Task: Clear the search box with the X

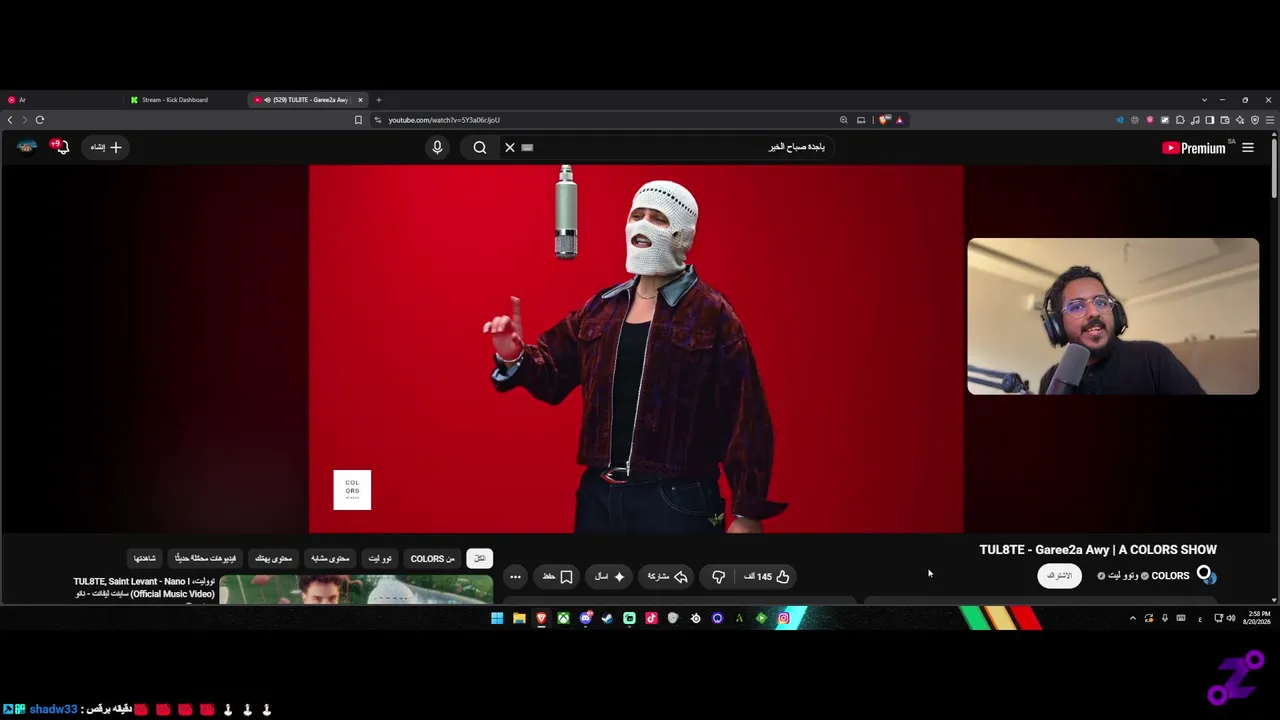Action: 510,147
